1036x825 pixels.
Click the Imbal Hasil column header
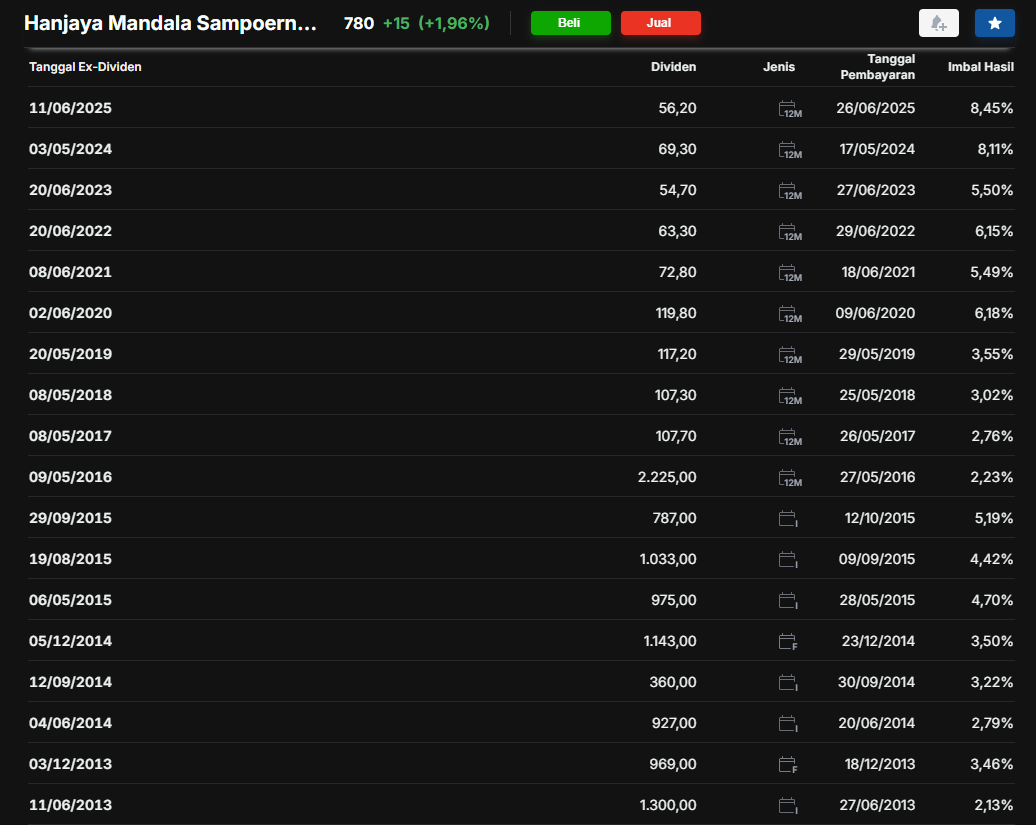click(980, 67)
